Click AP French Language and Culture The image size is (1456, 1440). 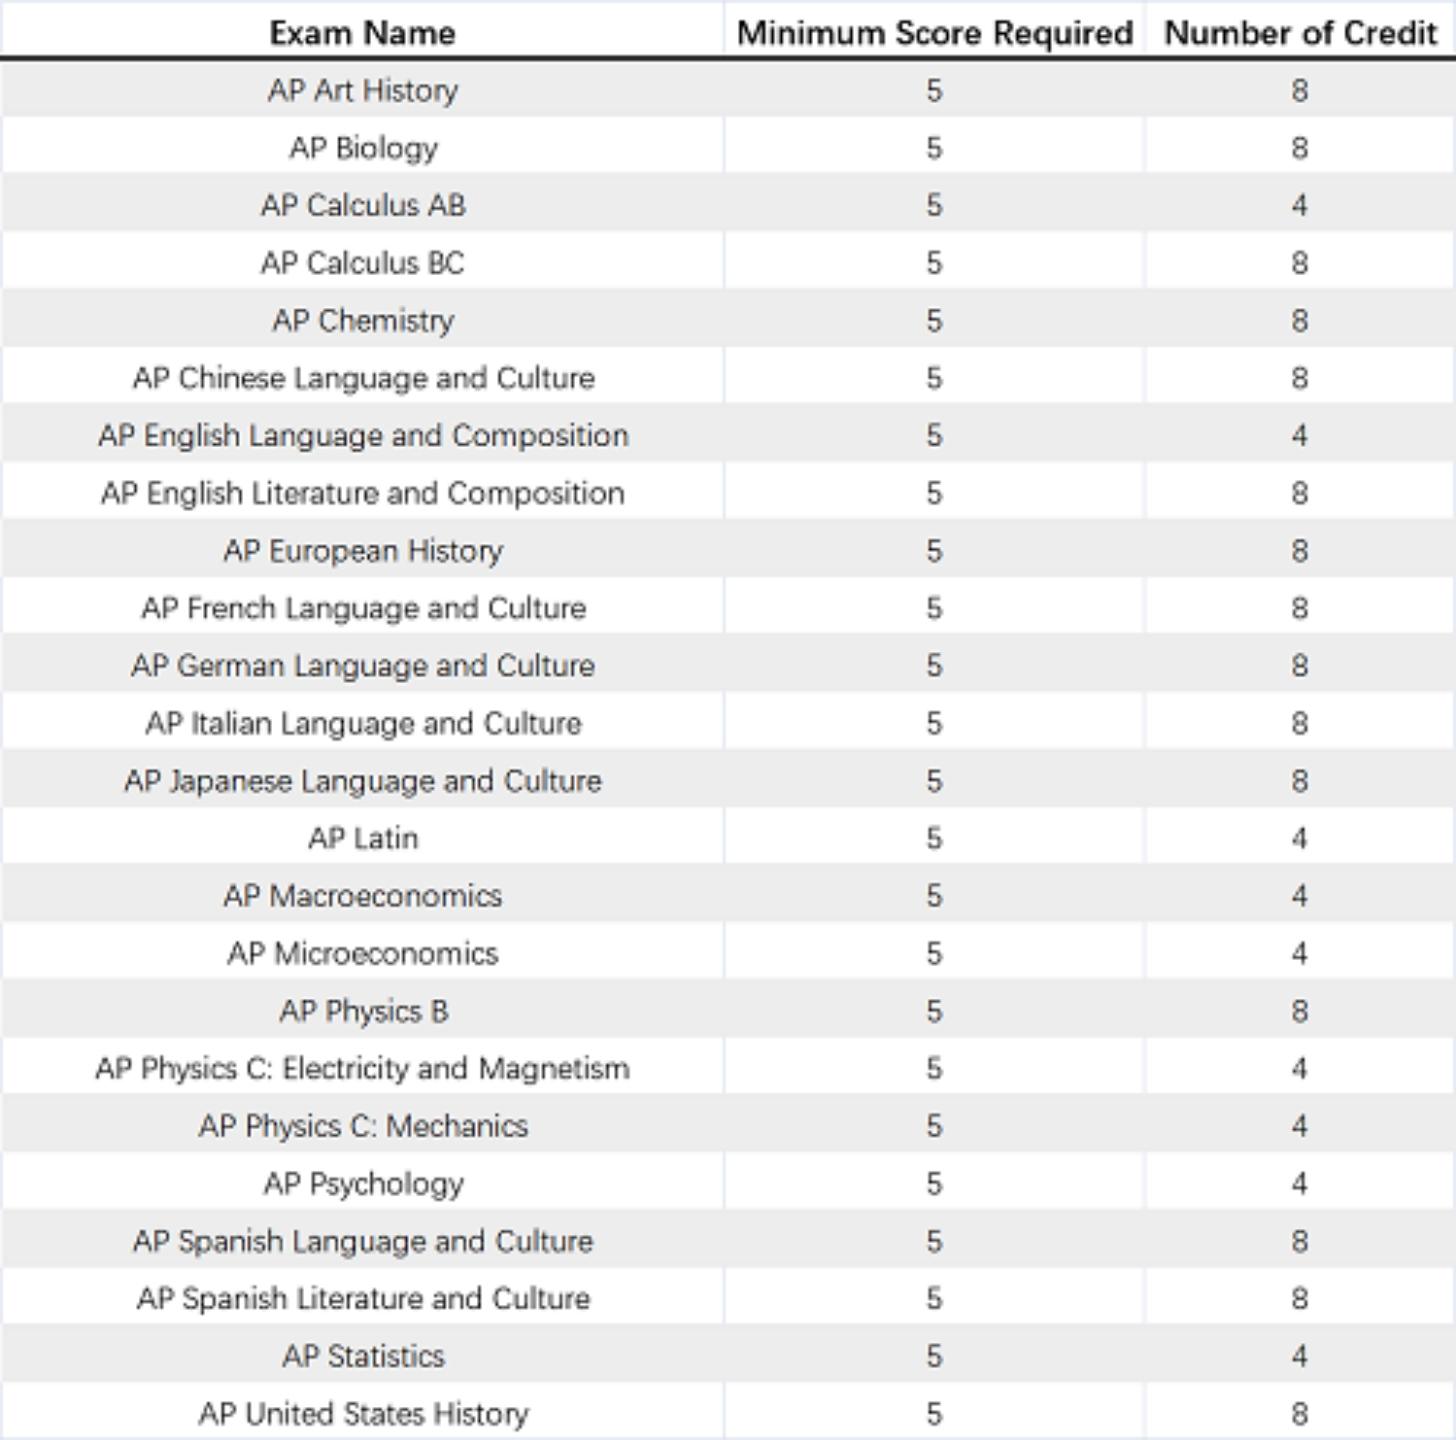[363, 607]
